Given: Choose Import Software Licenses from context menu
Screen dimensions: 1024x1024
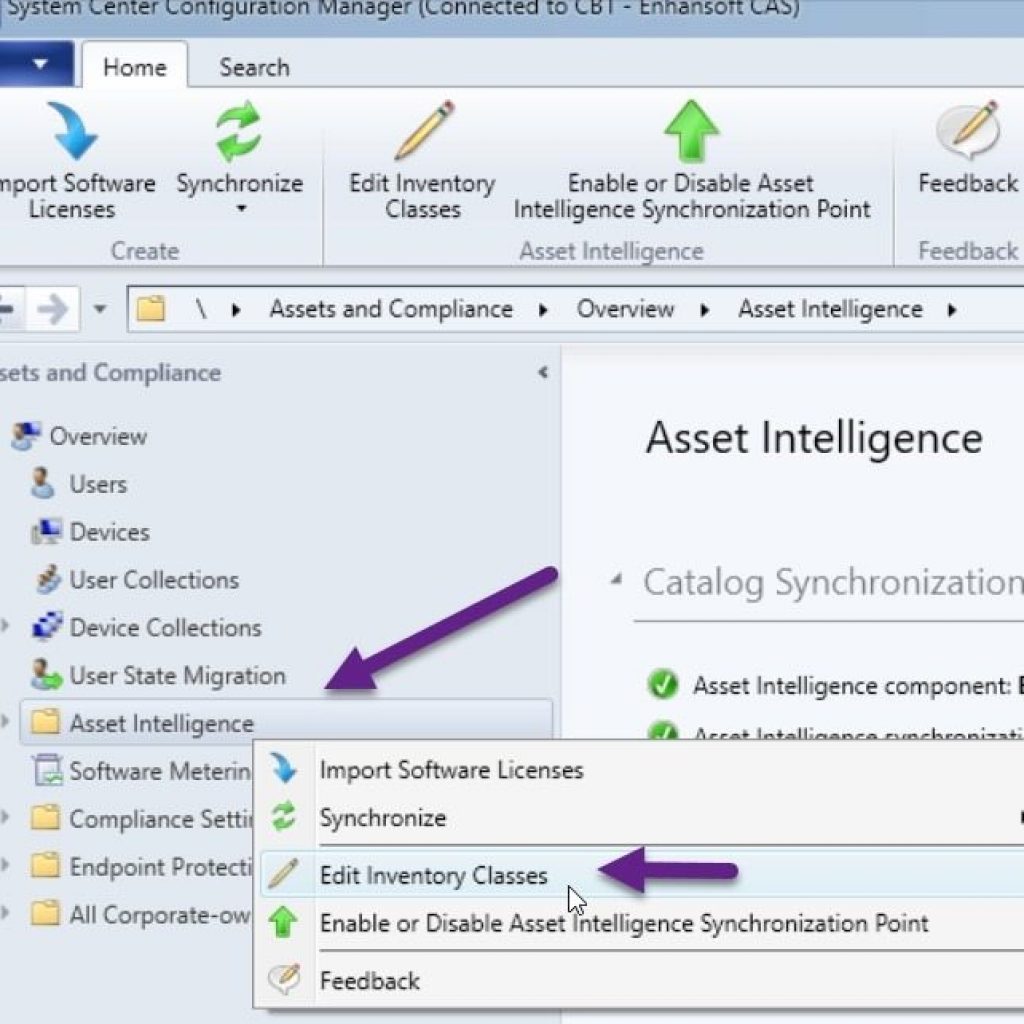Looking at the screenshot, I should (x=639, y=770).
